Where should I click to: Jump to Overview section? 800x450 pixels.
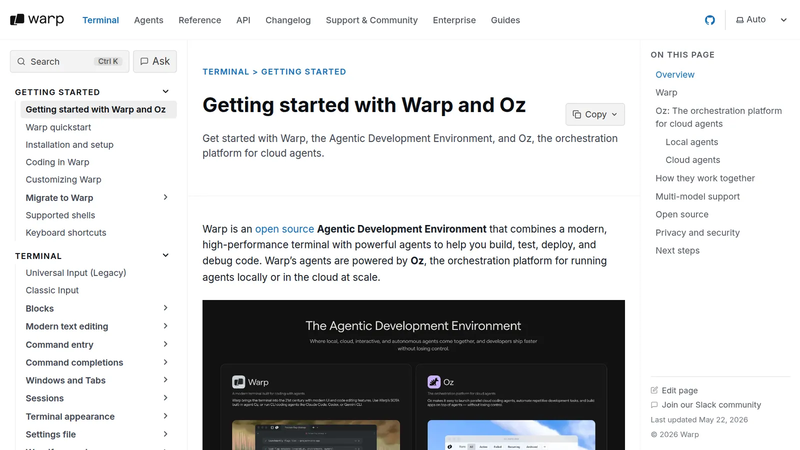[675, 74]
